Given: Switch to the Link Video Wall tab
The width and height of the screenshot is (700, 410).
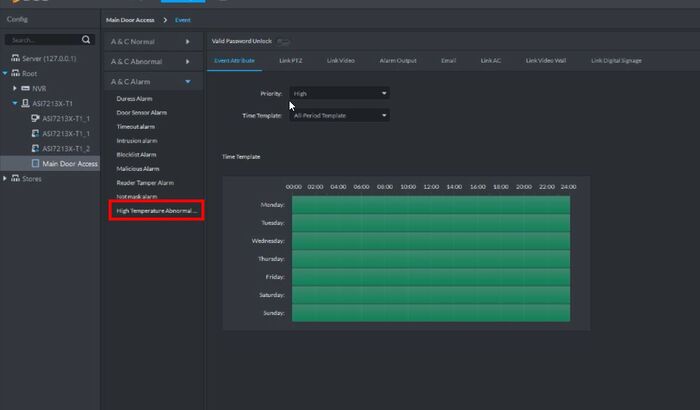Looking at the screenshot, I should [546, 60].
